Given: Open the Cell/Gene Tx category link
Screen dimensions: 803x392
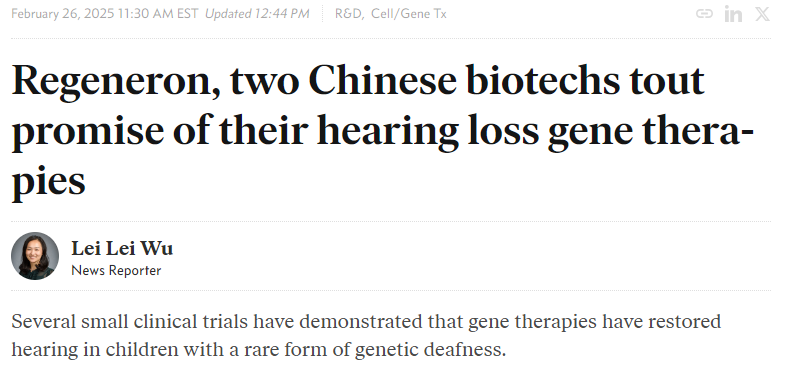Looking at the screenshot, I should point(409,14).
